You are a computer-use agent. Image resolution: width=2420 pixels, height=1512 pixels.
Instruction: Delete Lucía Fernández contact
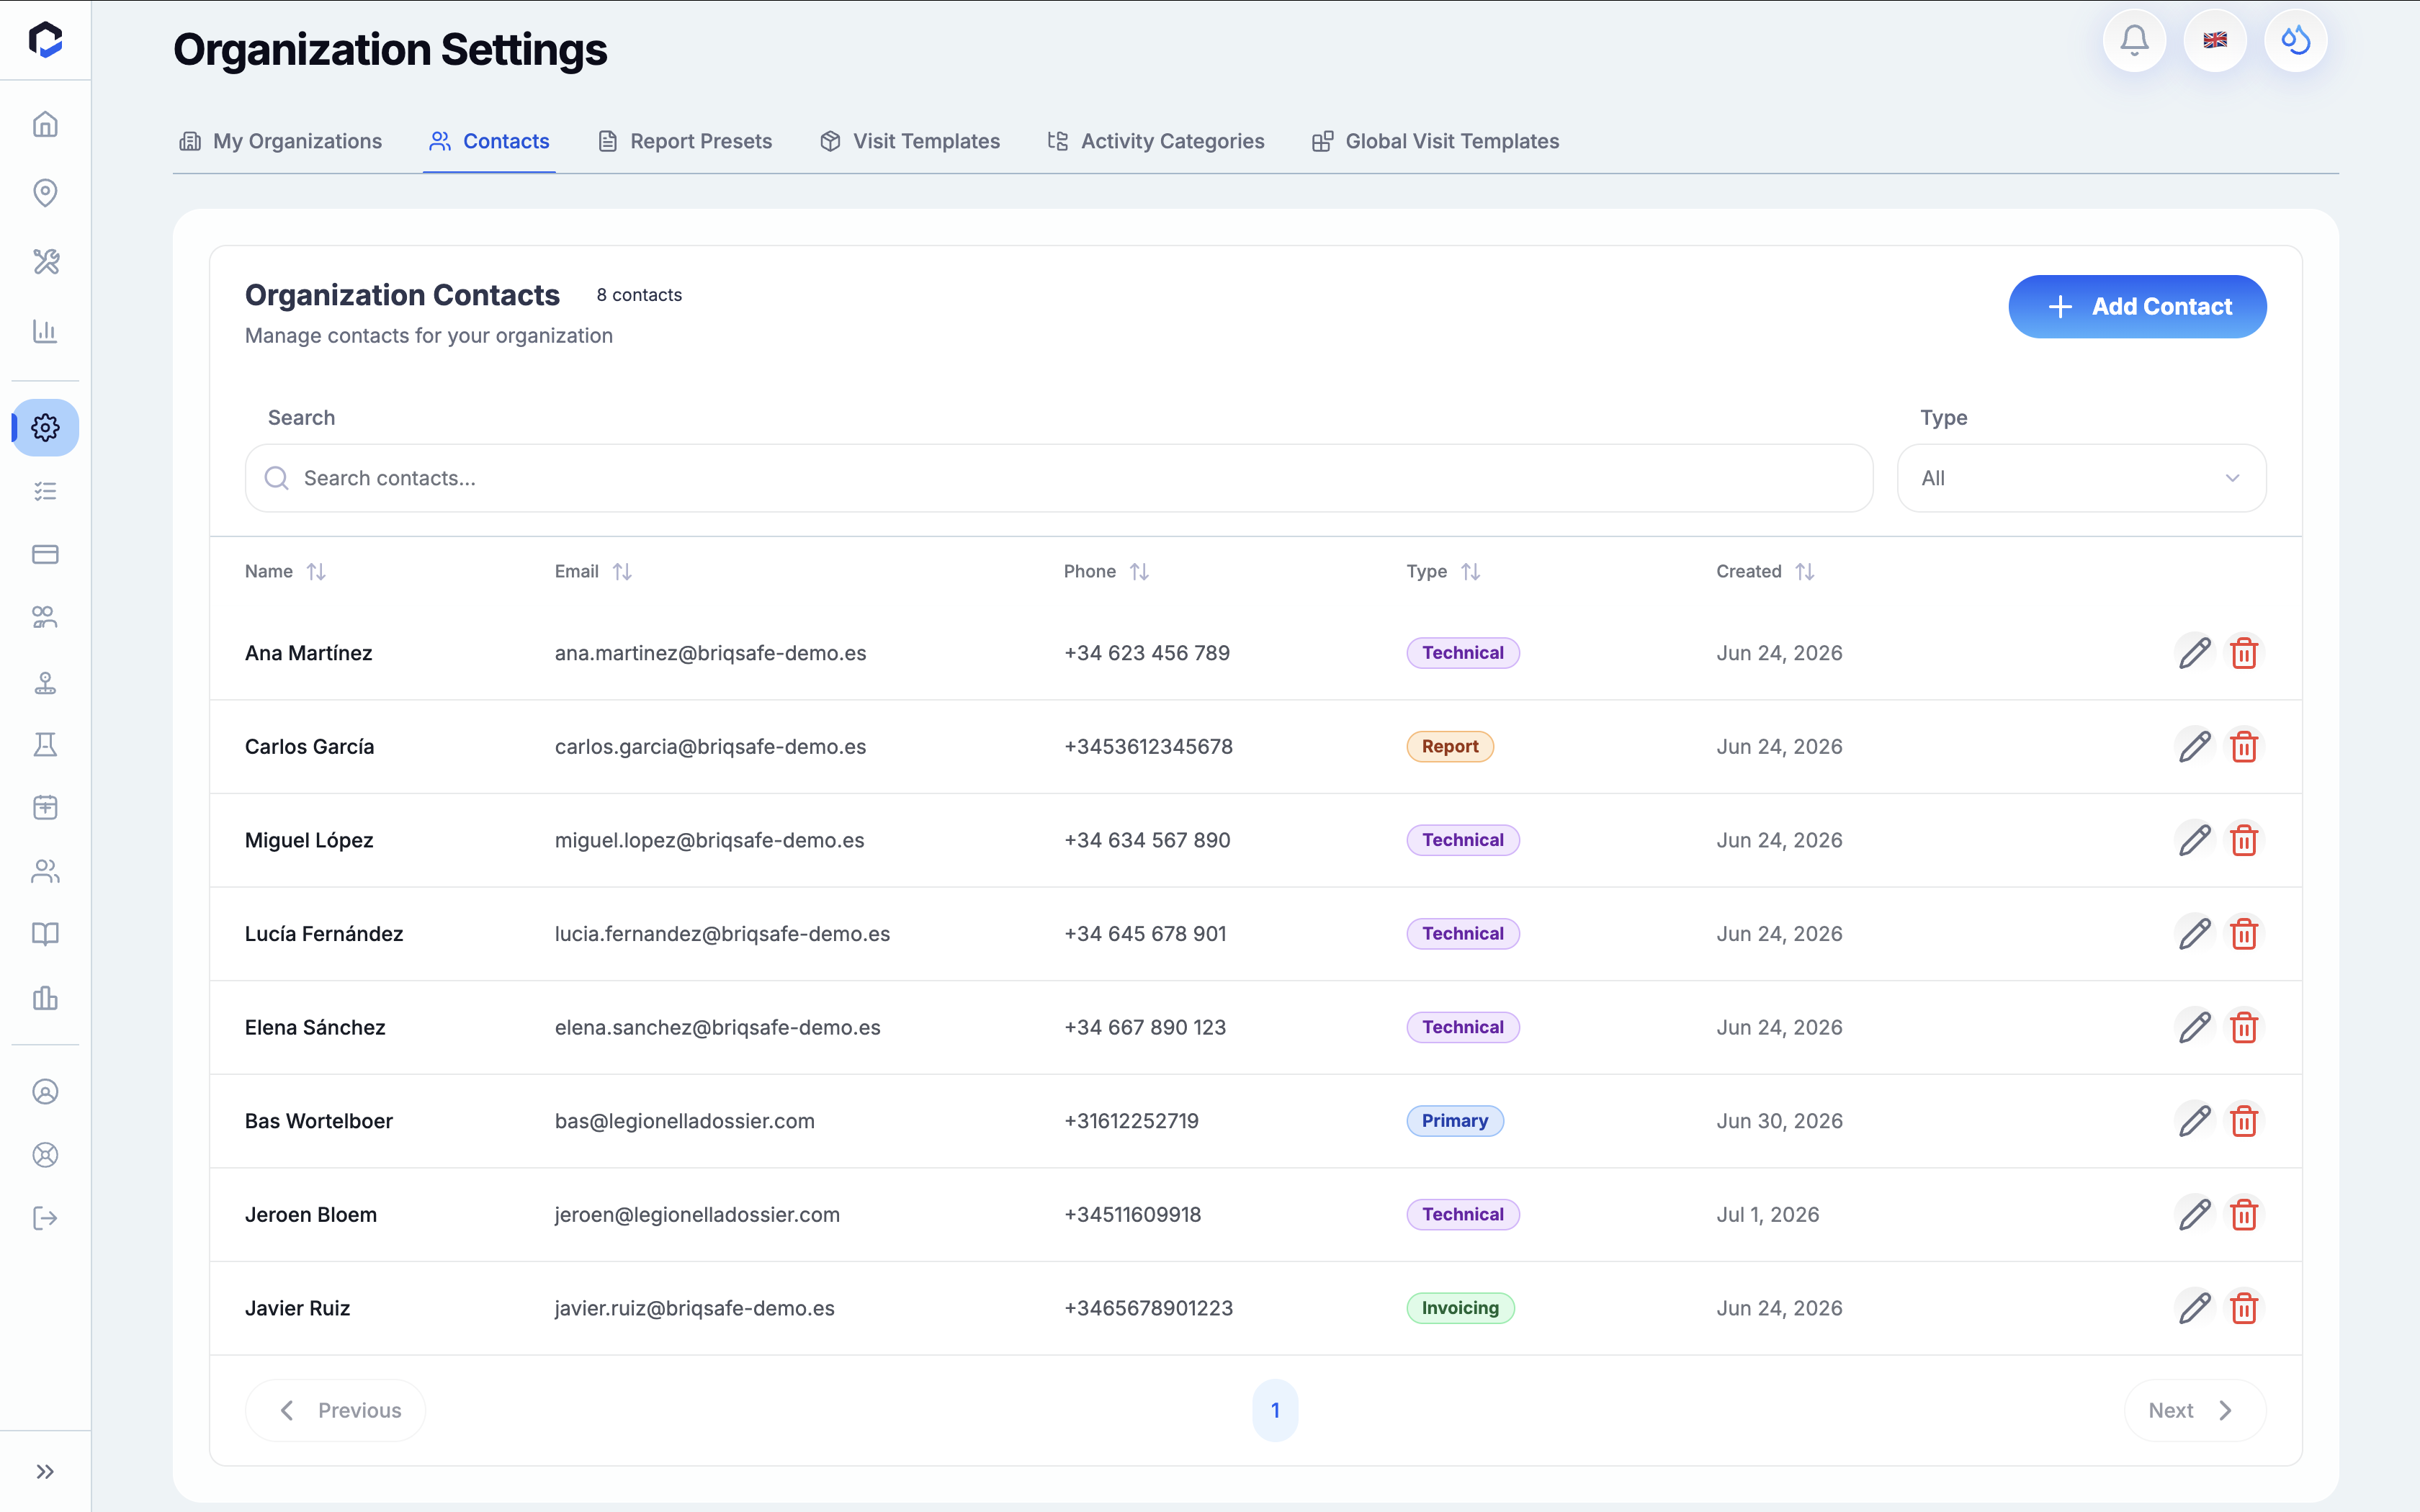coord(2244,934)
